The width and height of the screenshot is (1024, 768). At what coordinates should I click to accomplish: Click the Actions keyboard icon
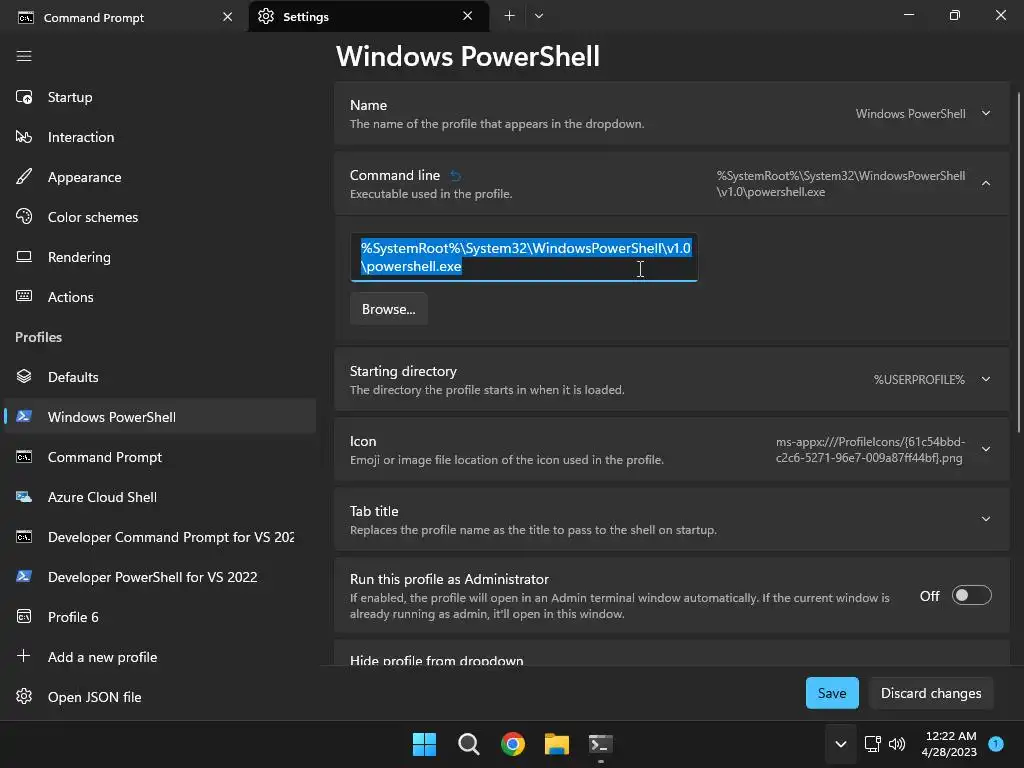tap(24, 296)
